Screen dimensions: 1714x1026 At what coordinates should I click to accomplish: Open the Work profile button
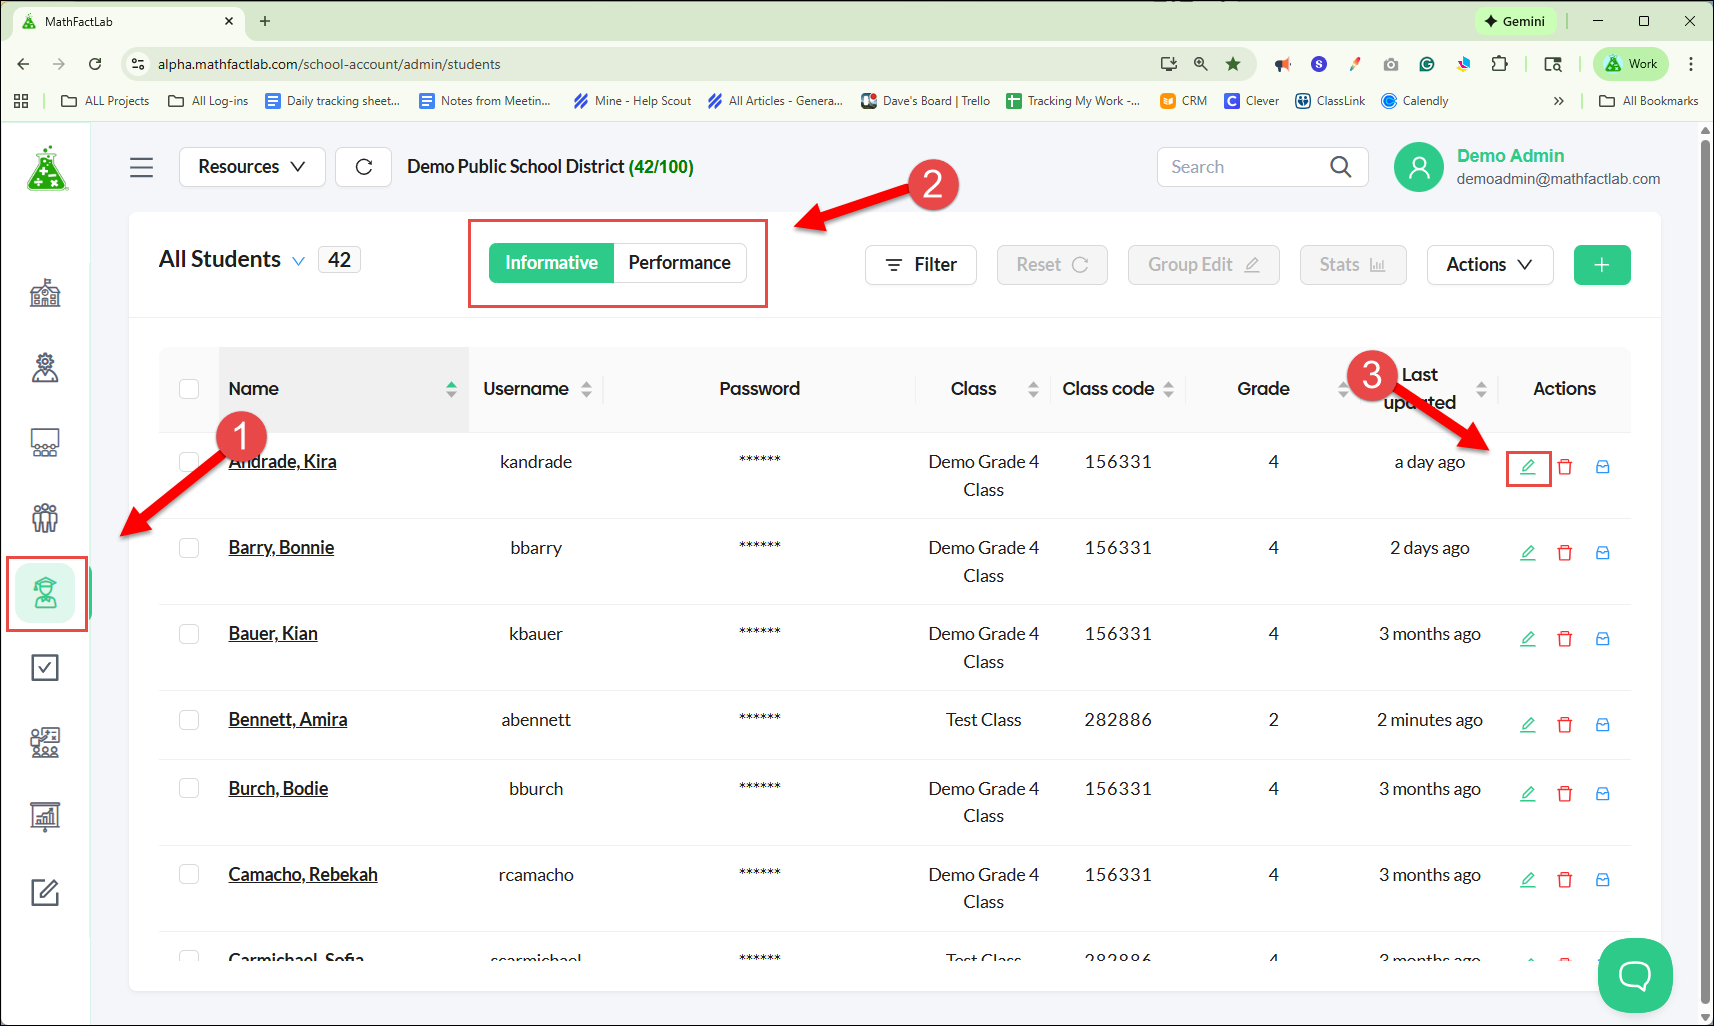point(1631,64)
